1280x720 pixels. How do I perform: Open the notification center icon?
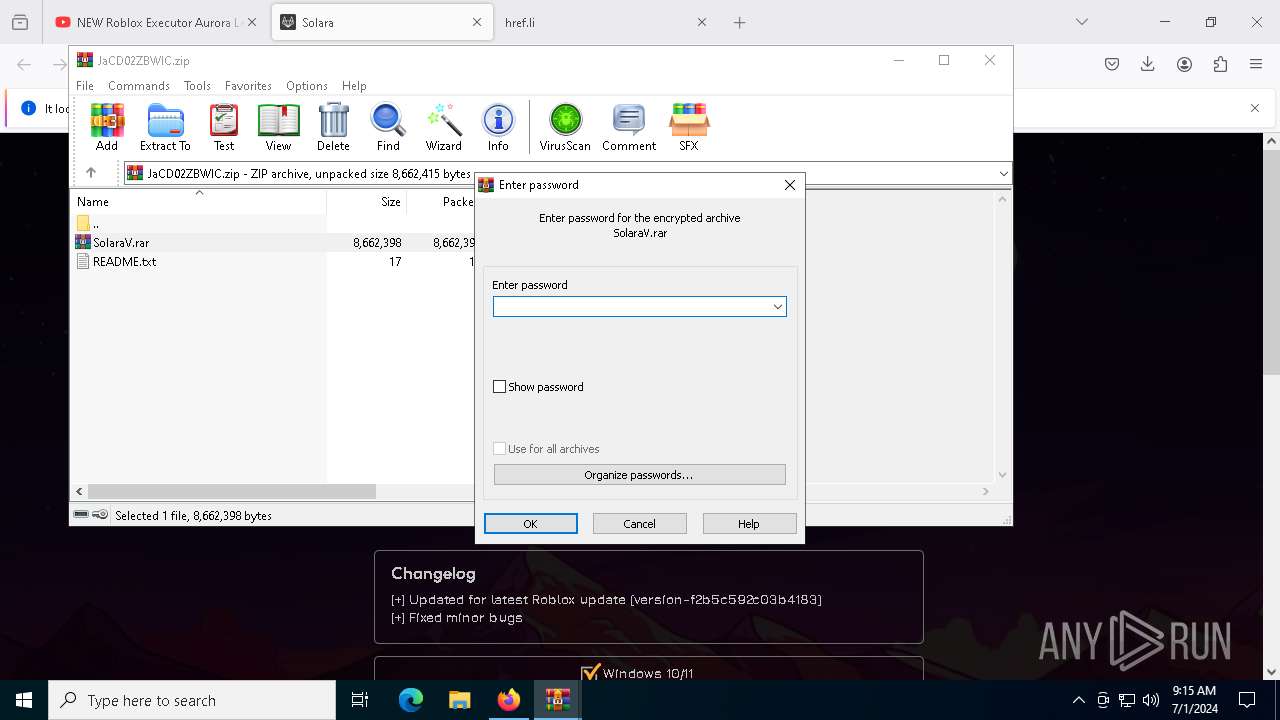tap(1247, 700)
